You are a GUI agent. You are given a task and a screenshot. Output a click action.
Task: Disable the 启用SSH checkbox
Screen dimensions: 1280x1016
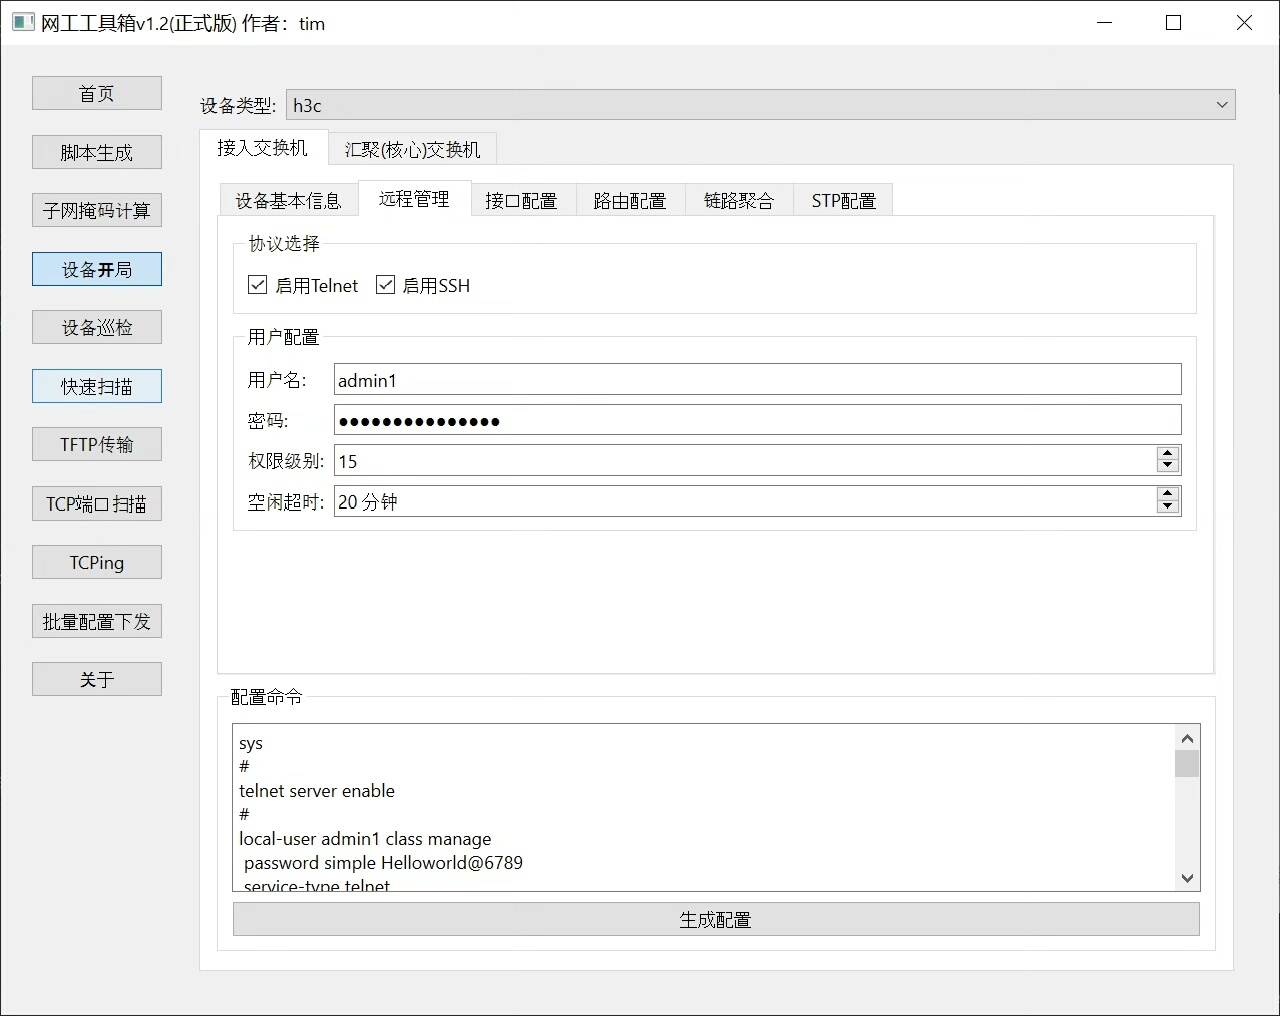386,285
